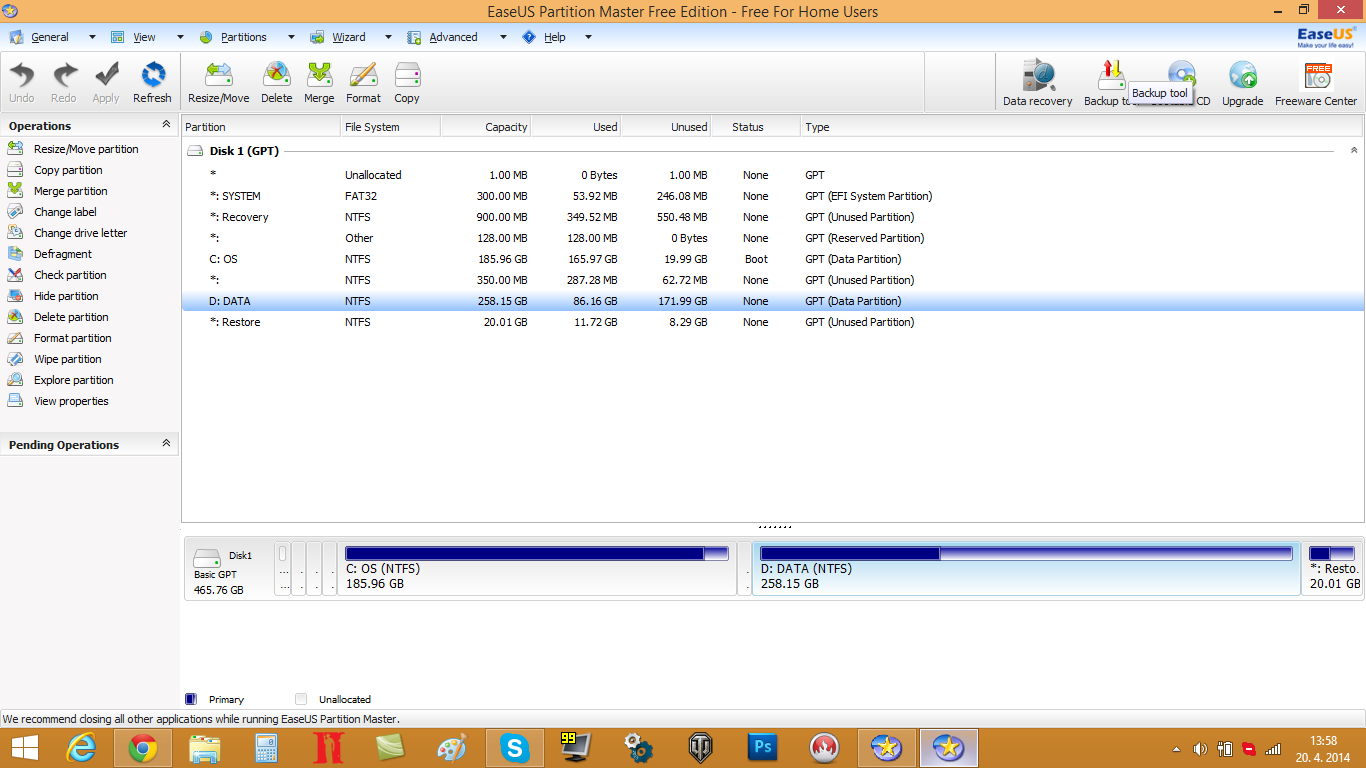
Task: Open the Advanced menu
Action: [x=453, y=37]
